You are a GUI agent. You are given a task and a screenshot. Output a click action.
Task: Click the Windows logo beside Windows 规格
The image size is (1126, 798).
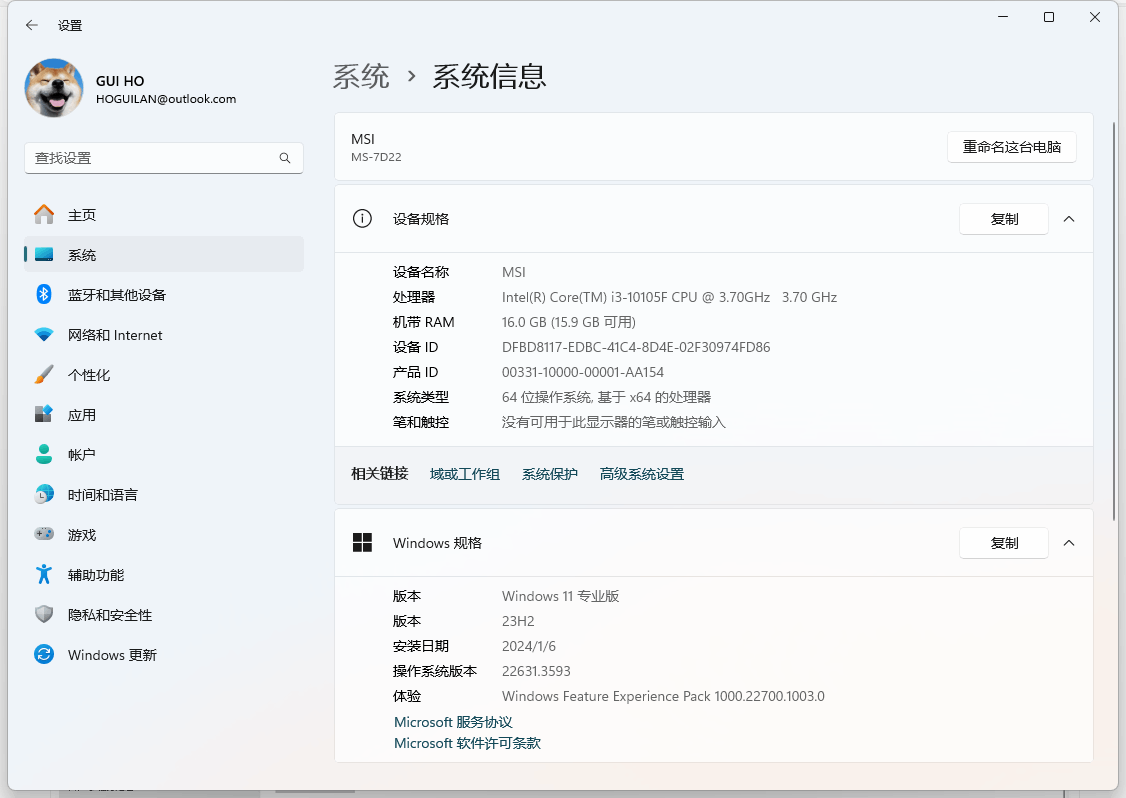coord(362,542)
